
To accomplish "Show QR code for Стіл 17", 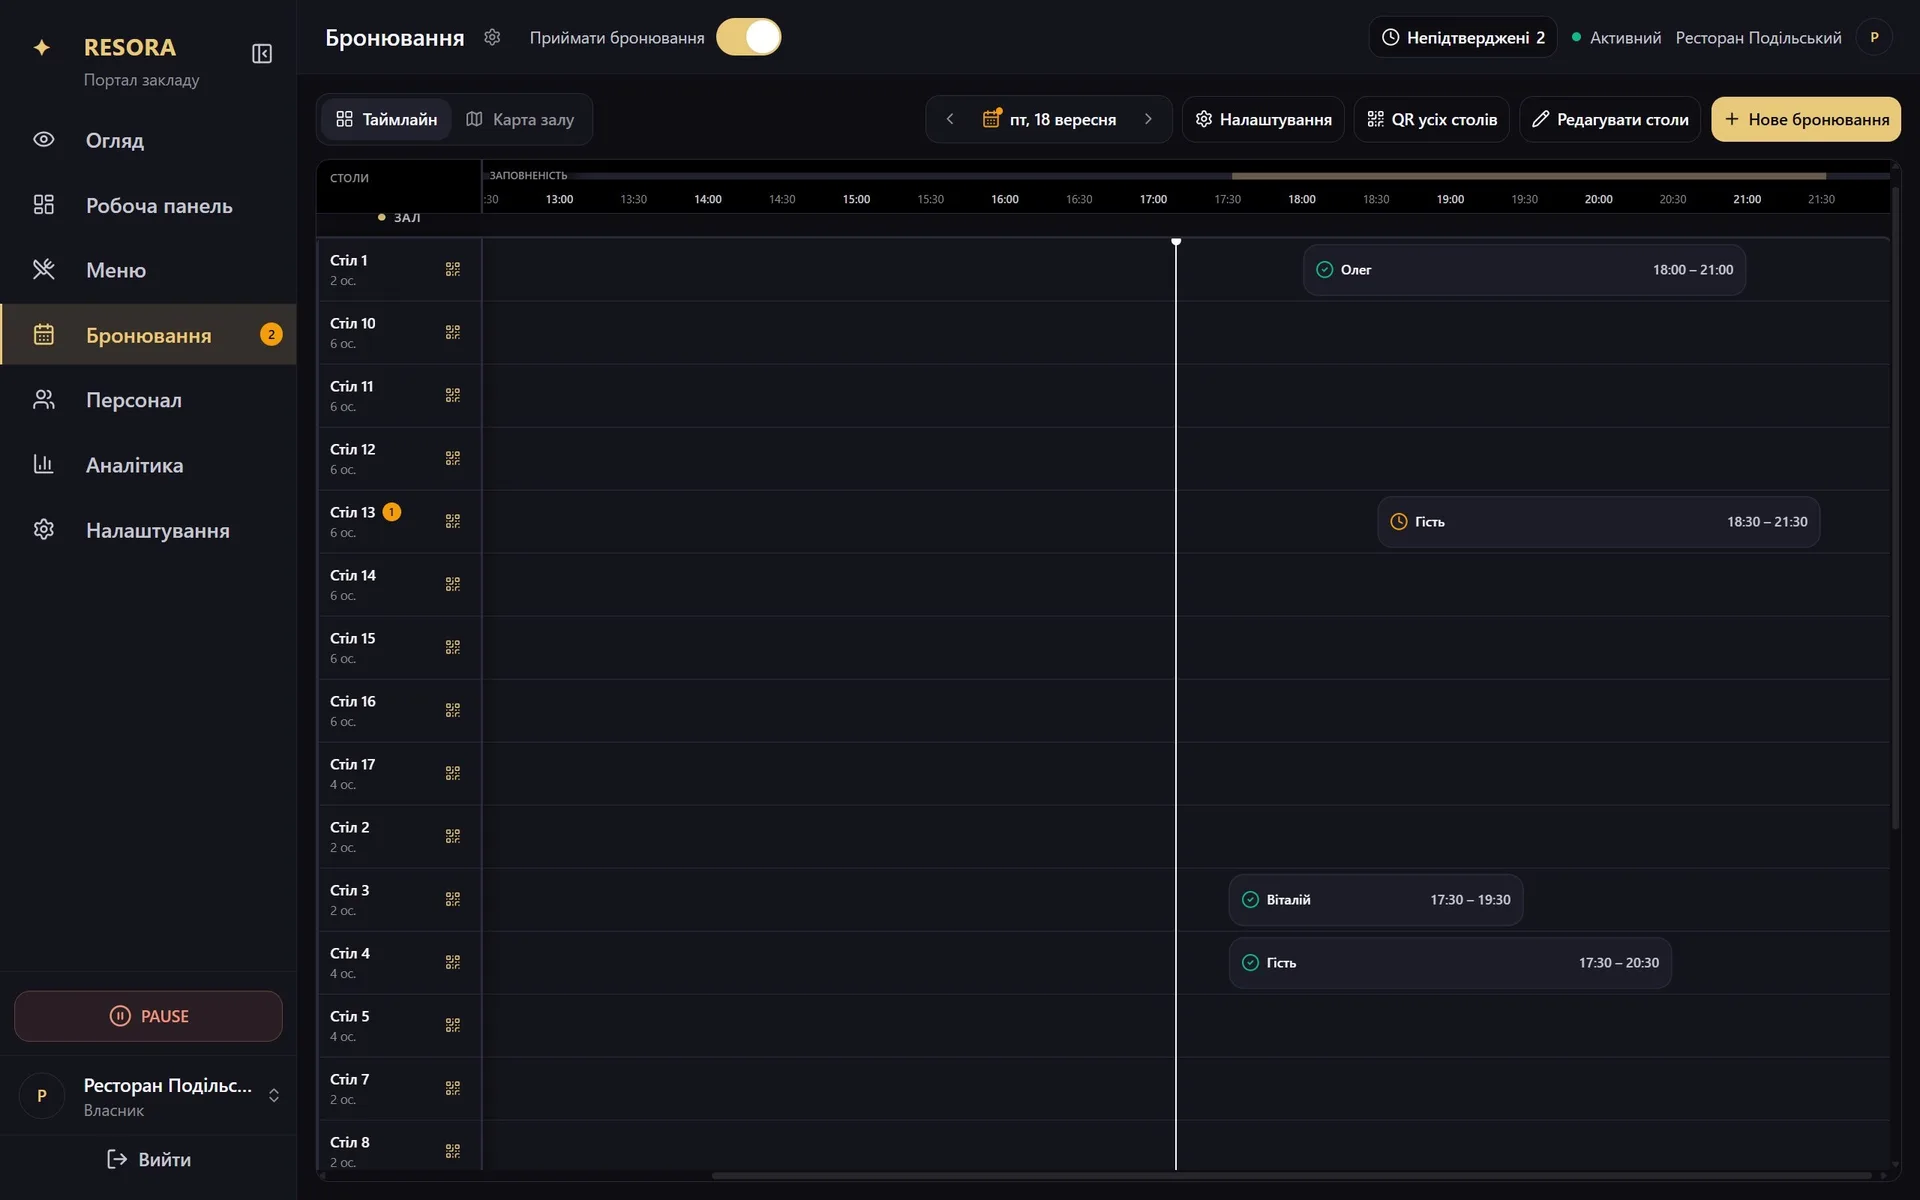I will [x=453, y=773].
